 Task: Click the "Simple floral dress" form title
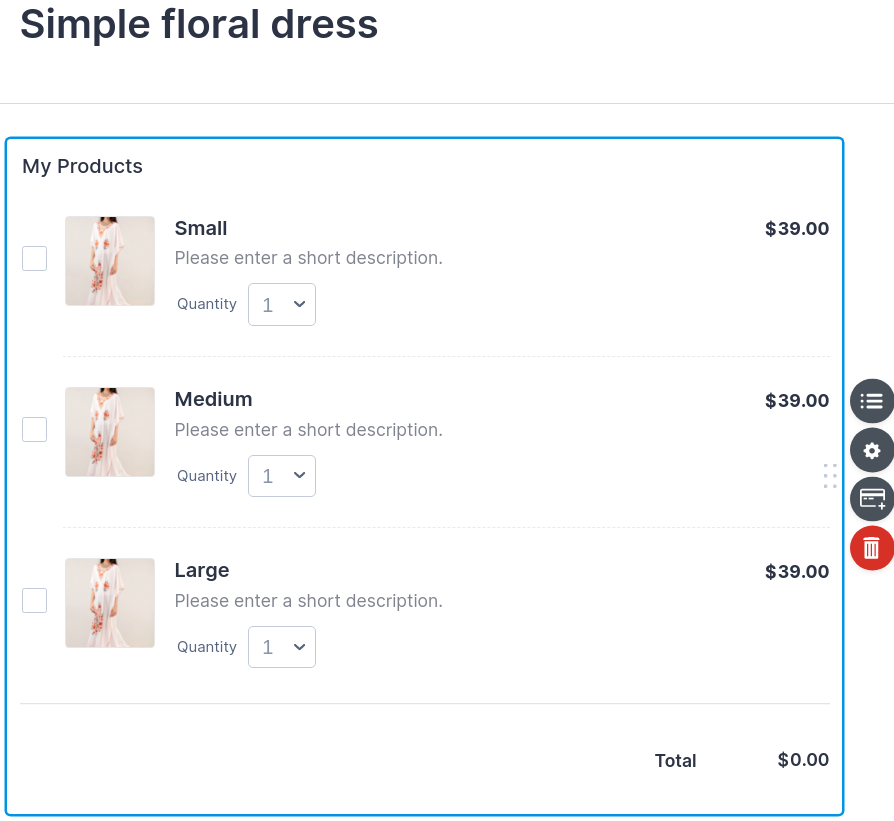click(199, 24)
